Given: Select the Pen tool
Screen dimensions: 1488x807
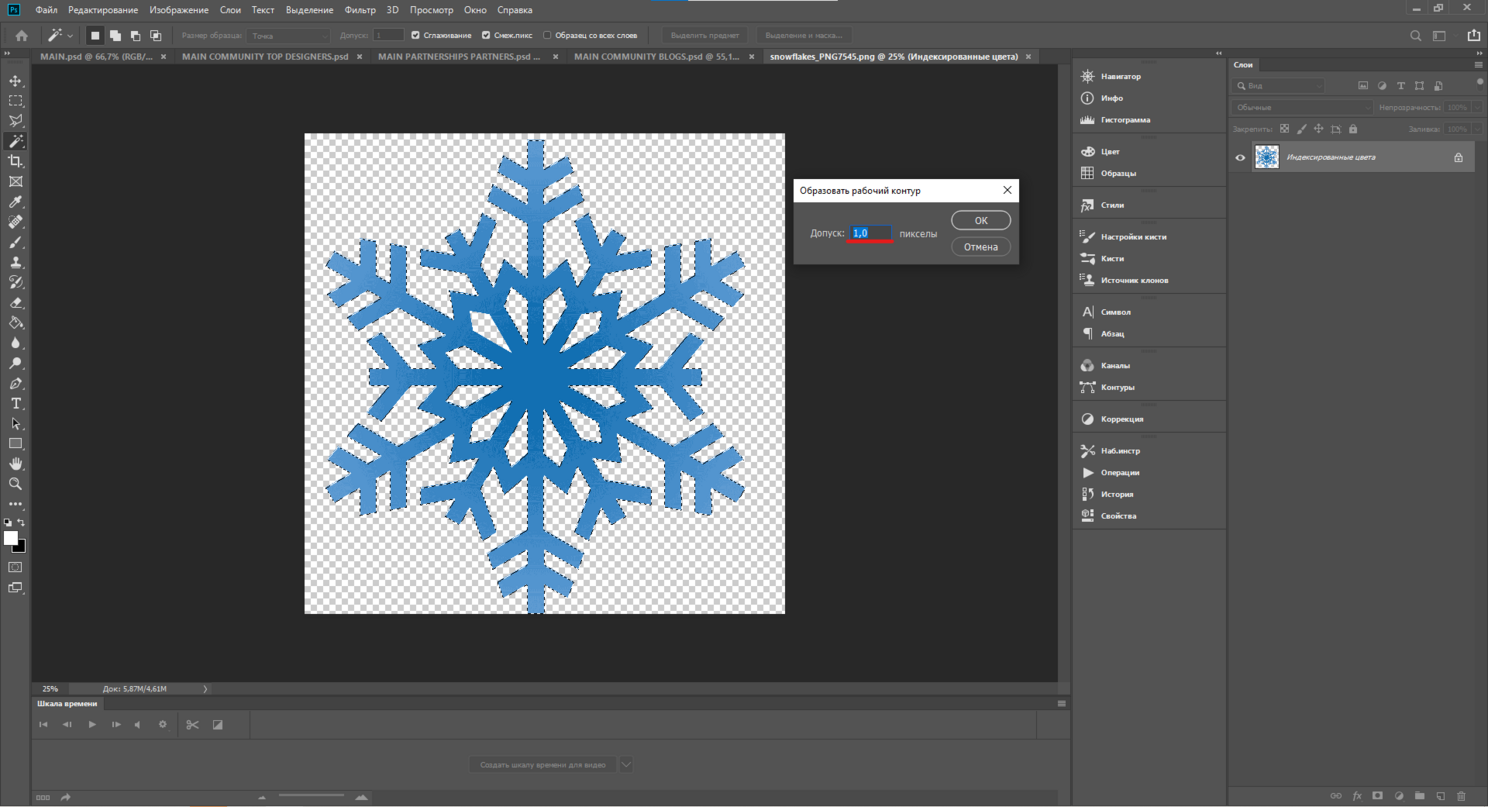Looking at the screenshot, I should (x=16, y=383).
